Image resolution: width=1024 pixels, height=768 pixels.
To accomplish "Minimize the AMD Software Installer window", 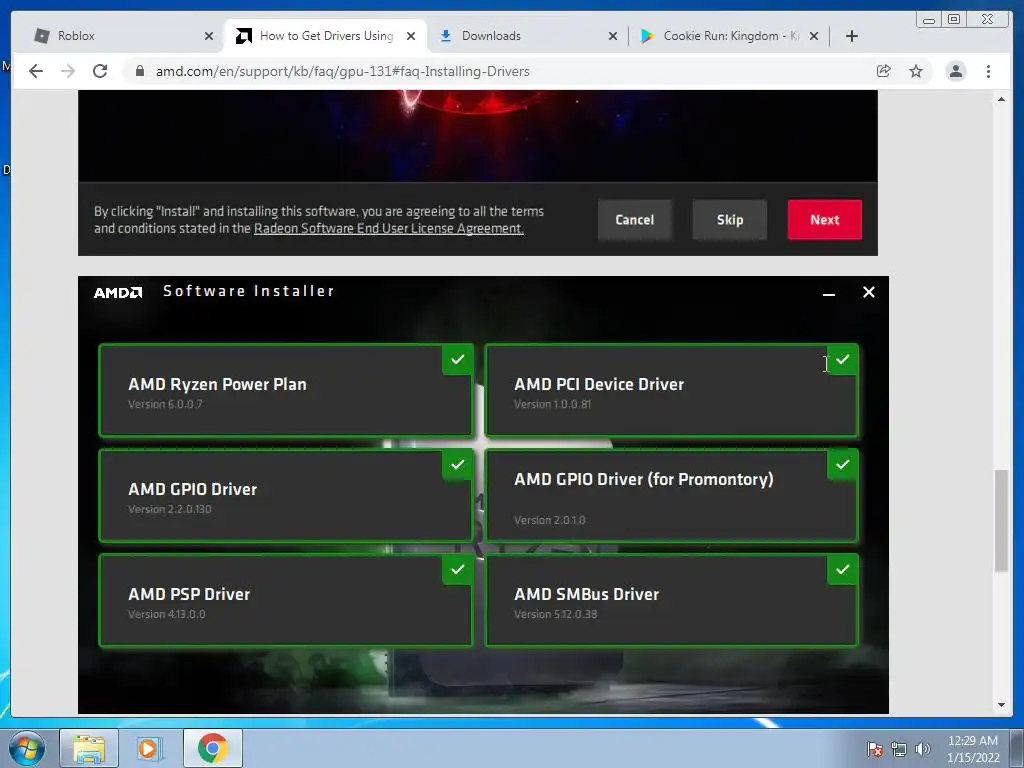I will (x=829, y=293).
